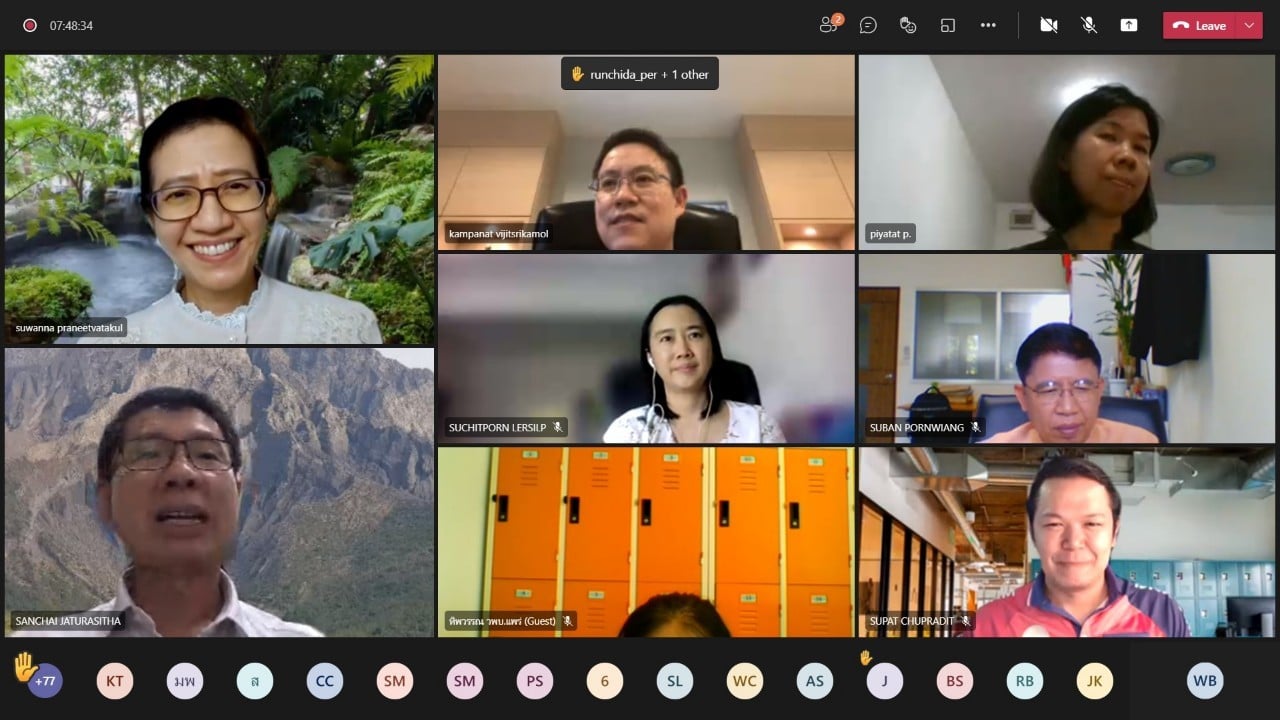The image size is (1280, 720).
Task: Turn the camera on
Action: point(1049,25)
